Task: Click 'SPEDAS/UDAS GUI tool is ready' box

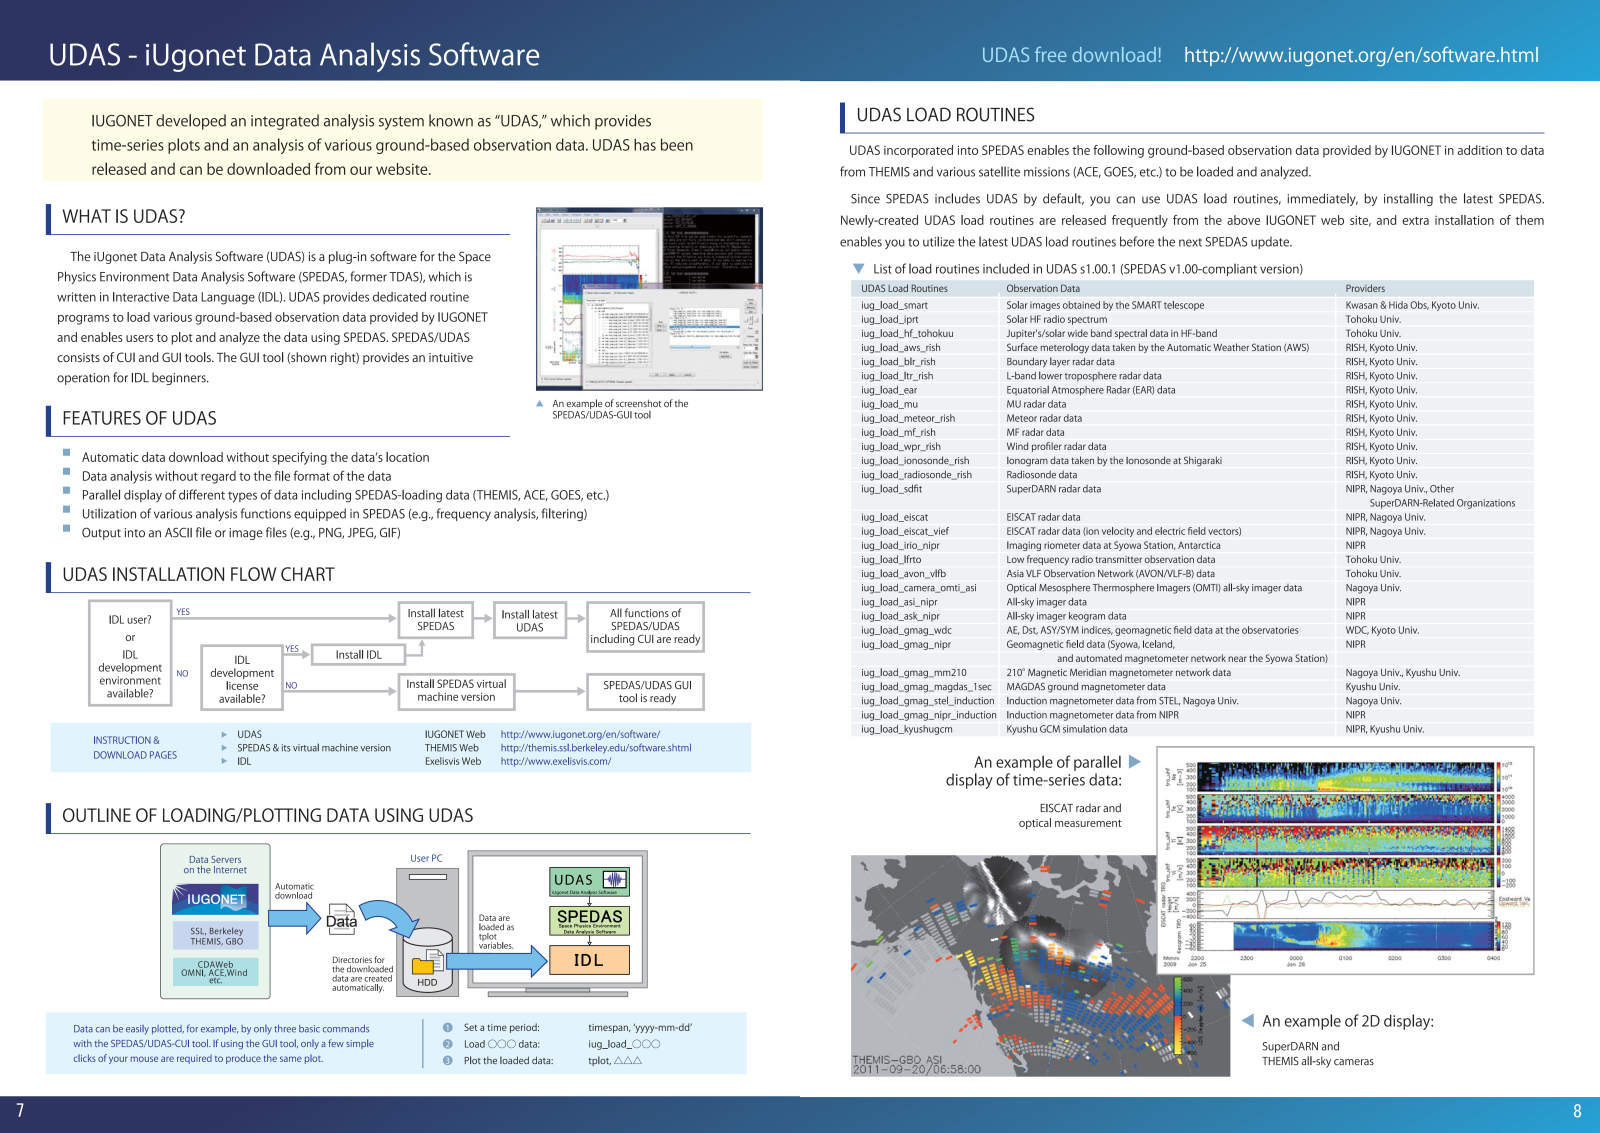Action: 647,692
